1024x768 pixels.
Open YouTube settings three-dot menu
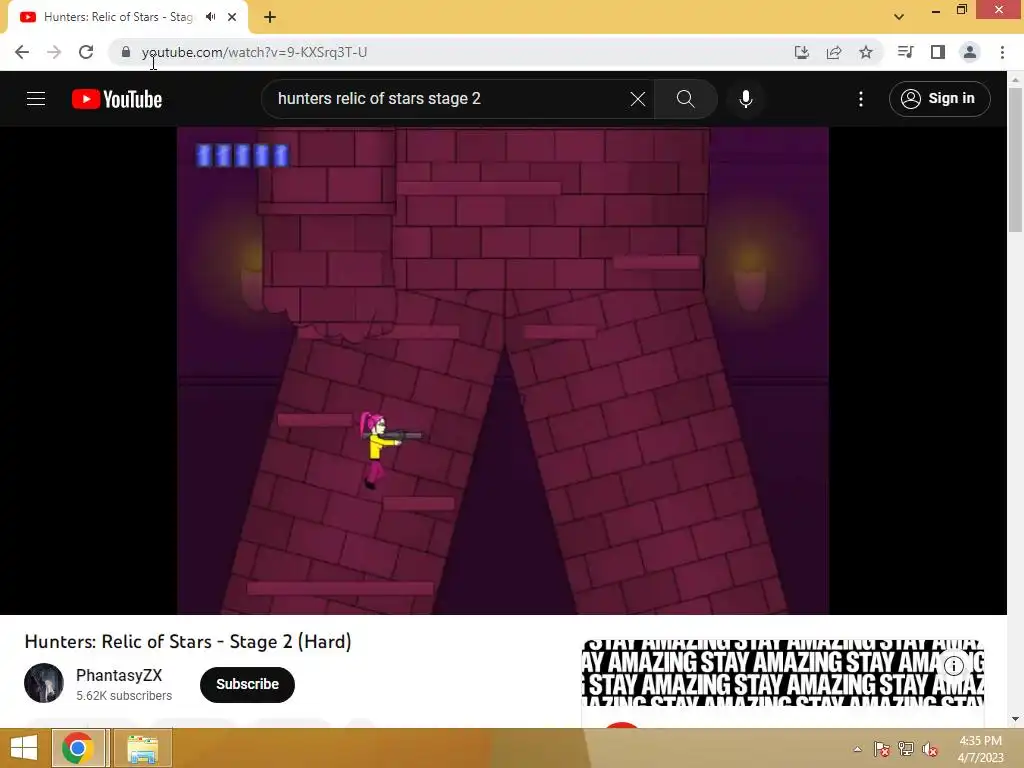coord(861,99)
